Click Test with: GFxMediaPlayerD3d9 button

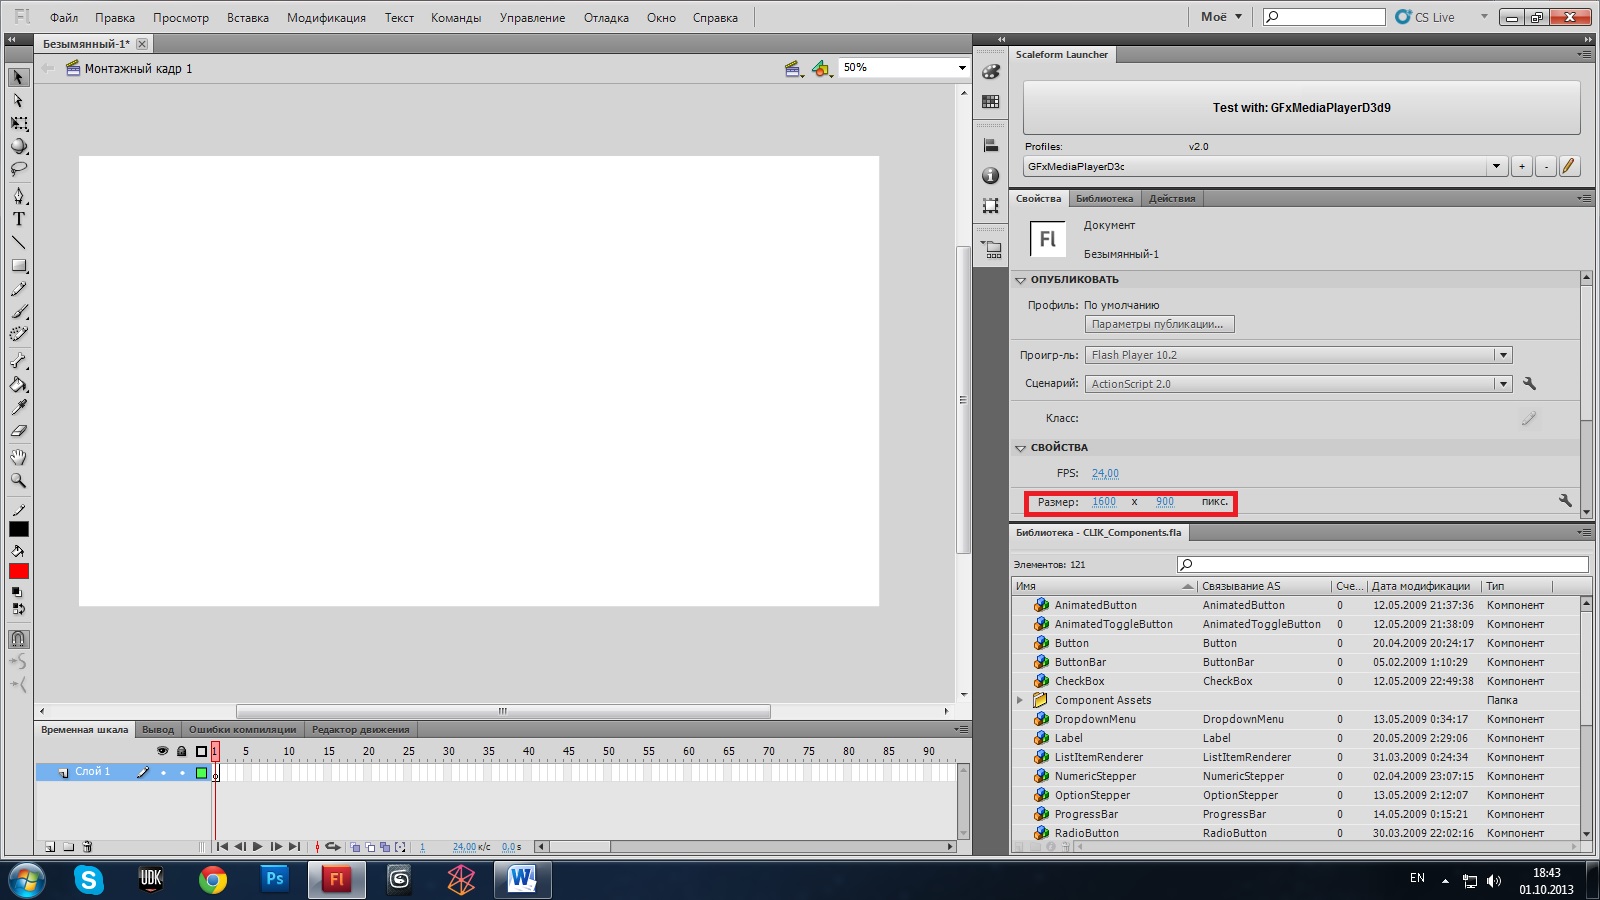point(1301,108)
